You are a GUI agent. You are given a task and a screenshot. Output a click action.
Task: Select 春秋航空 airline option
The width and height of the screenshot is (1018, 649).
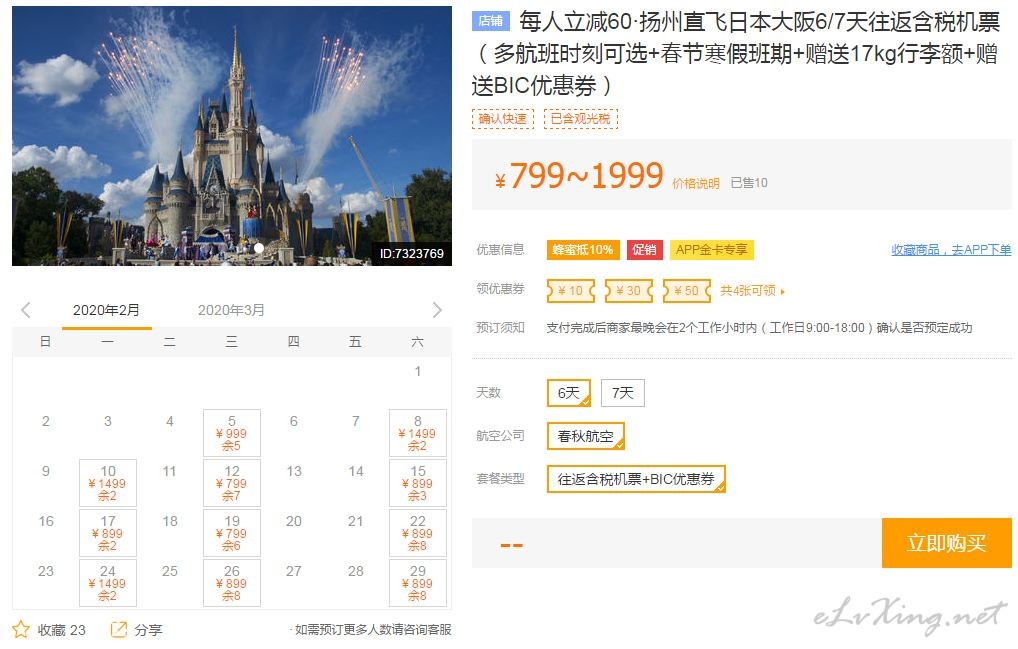pyautogui.click(x=586, y=436)
